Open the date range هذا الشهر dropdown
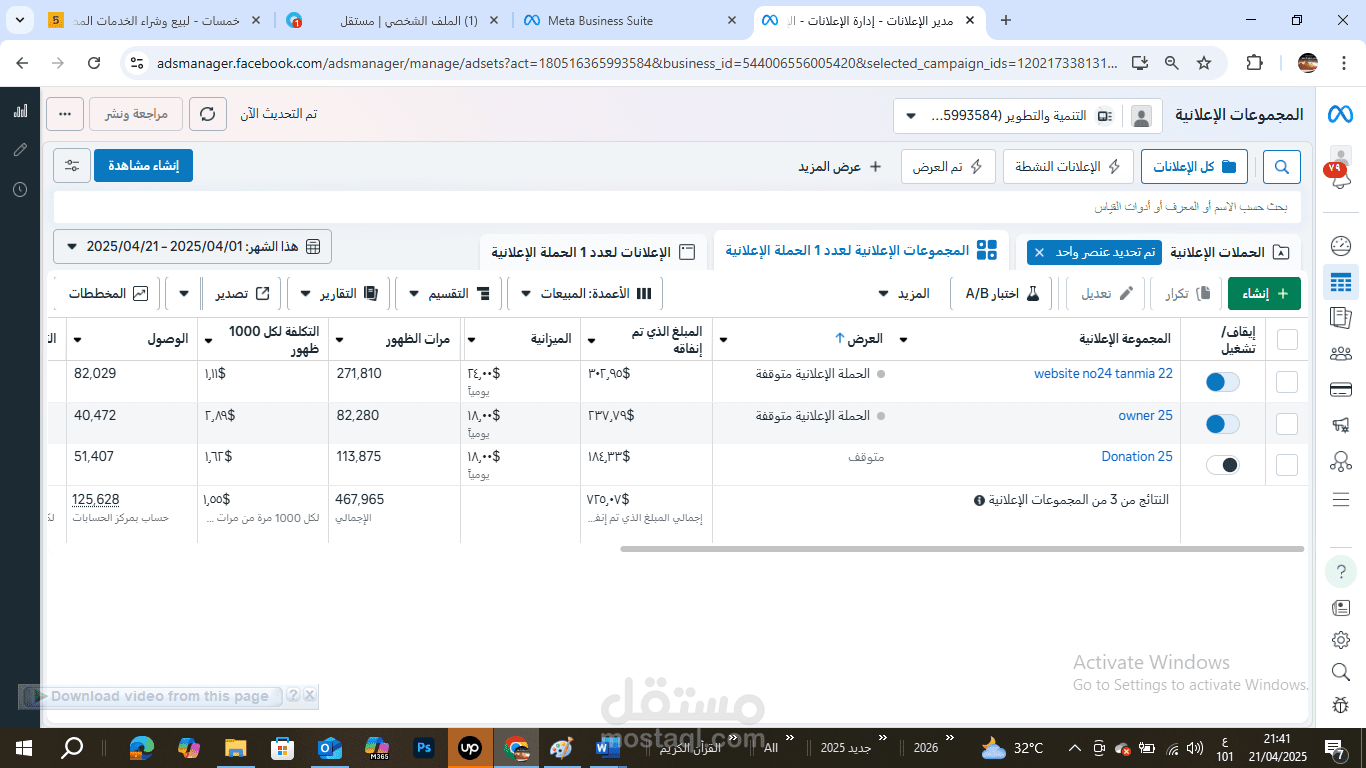The image size is (1366, 768). coord(193,246)
